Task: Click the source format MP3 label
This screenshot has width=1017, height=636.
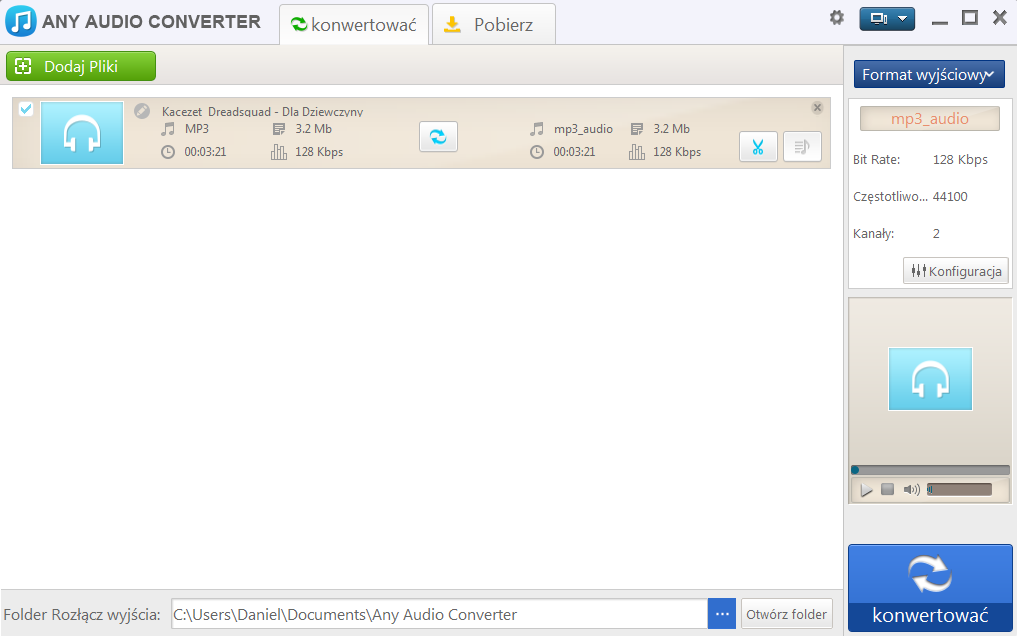Action: (197, 129)
